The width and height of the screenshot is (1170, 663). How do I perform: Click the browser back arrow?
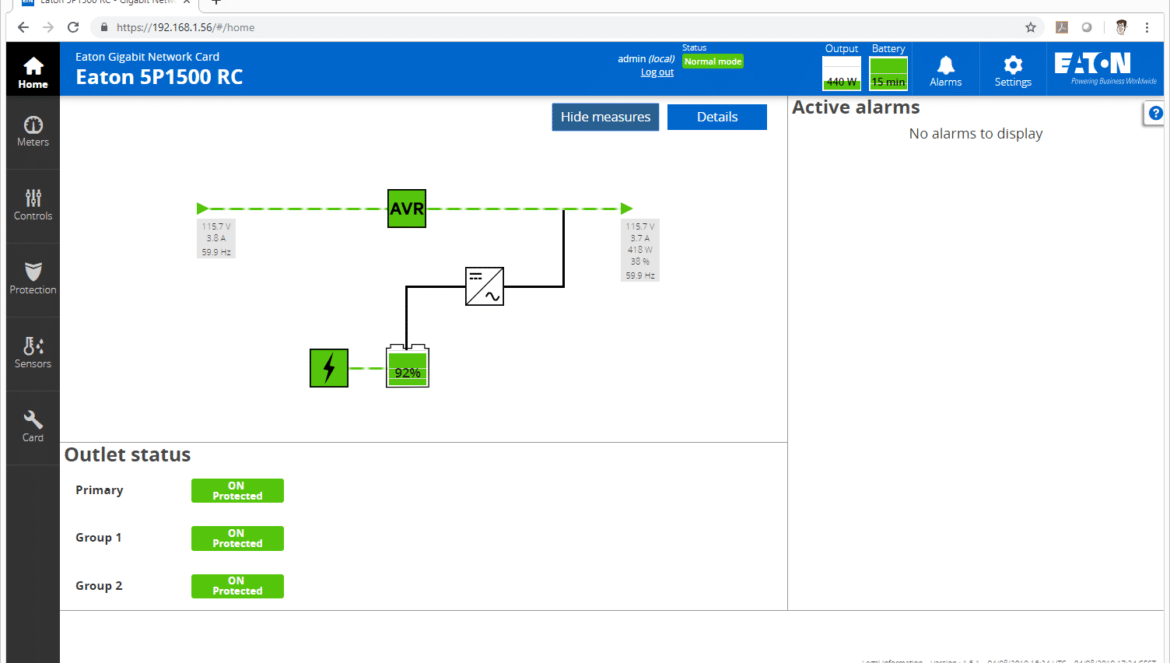(x=23, y=28)
